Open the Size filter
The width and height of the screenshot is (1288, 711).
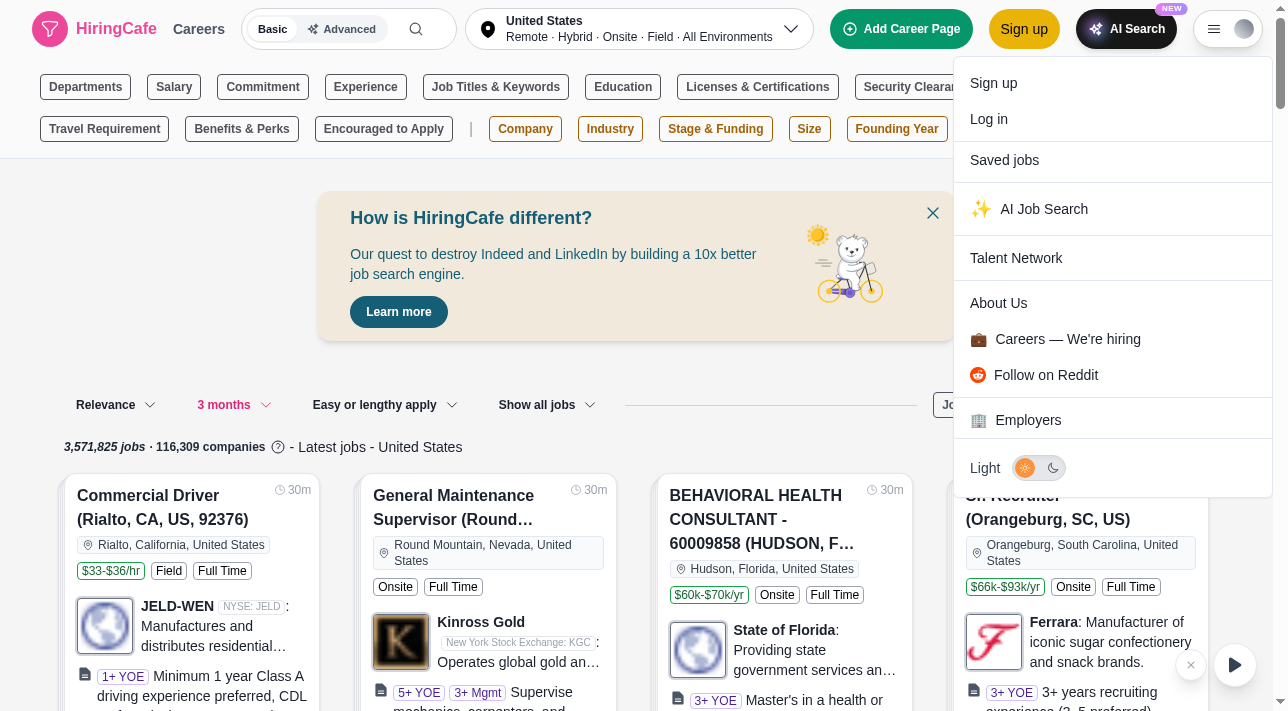tap(810, 129)
